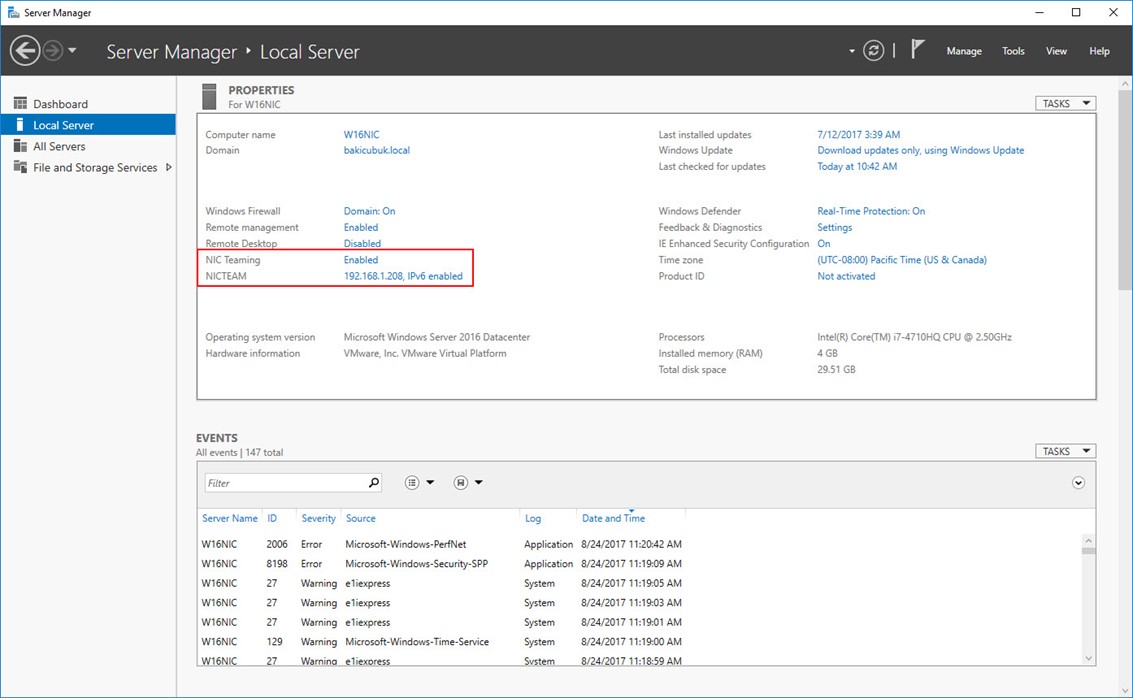This screenshot has height=698, width=1133.
Task: Open Feedback & Diagnostics Settings link
Action: 835,227
